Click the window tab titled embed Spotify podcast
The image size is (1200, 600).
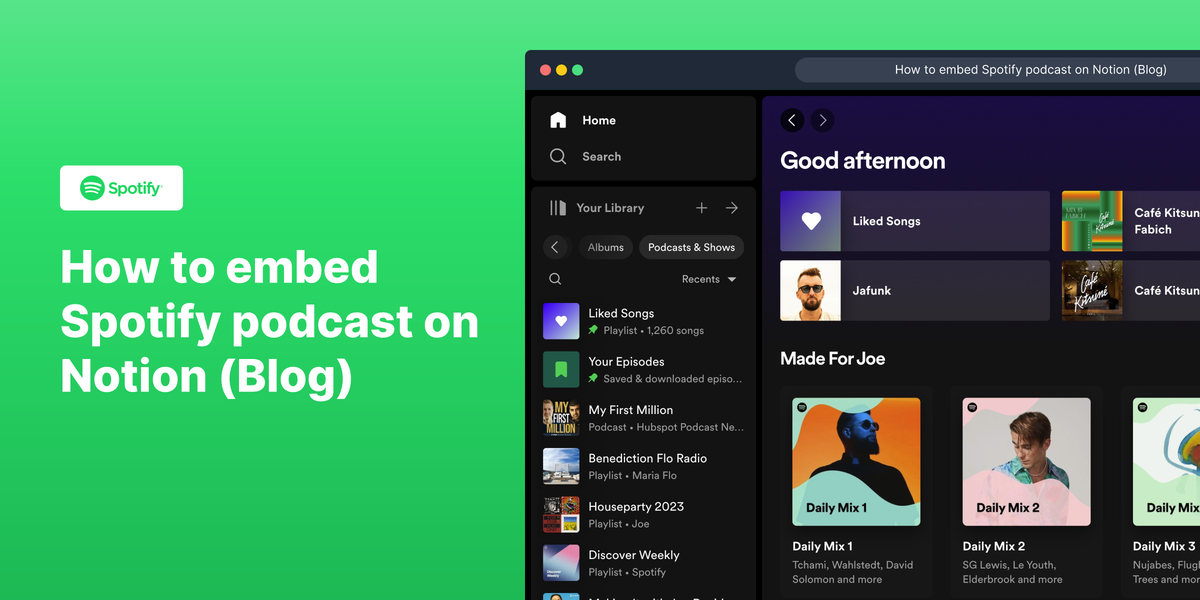pos(1030,69)
